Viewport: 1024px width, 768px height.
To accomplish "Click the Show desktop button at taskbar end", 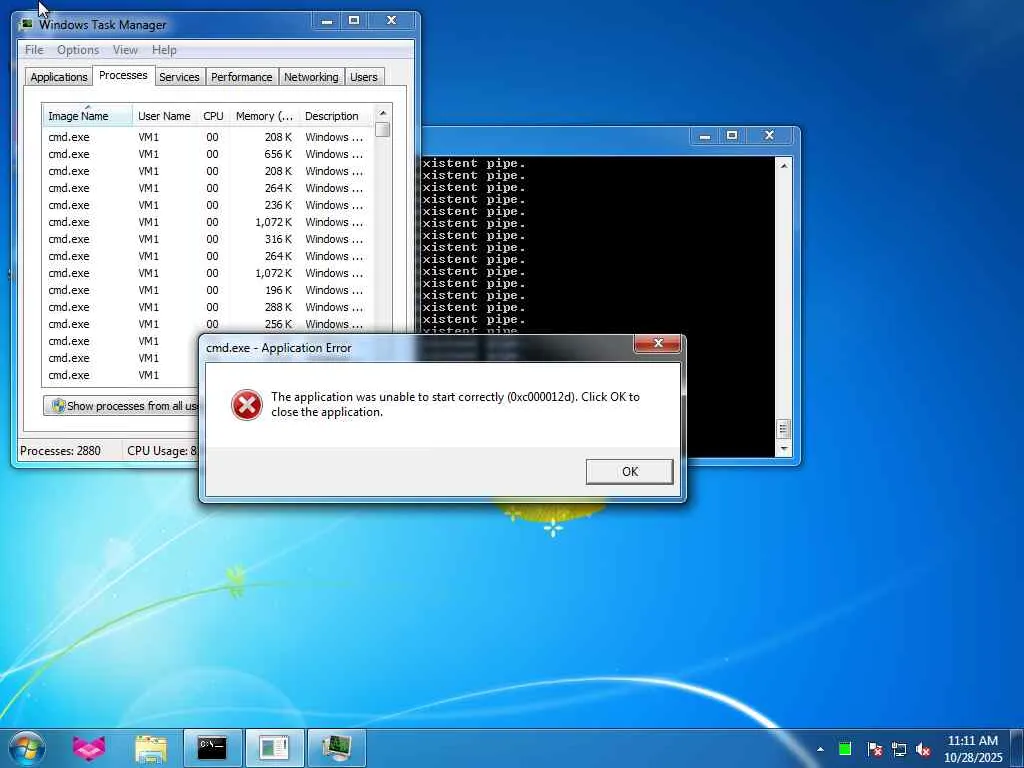I will click(1016, 748).
